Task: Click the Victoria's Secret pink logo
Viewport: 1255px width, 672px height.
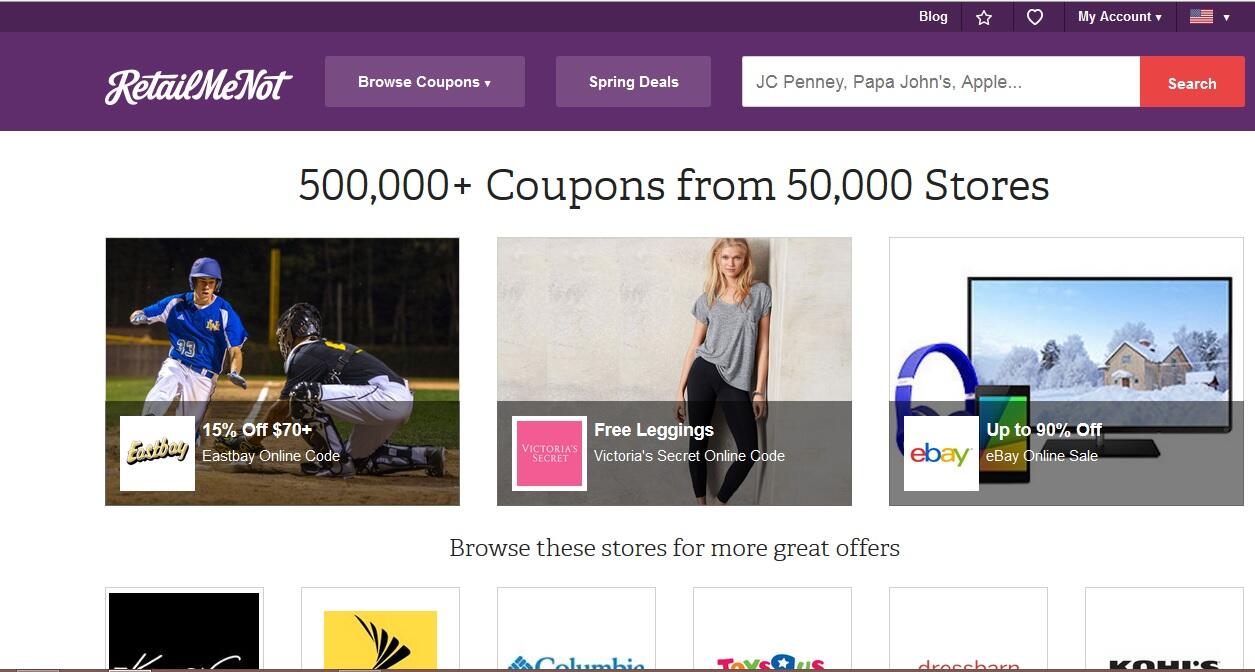Action: point(549,453)
